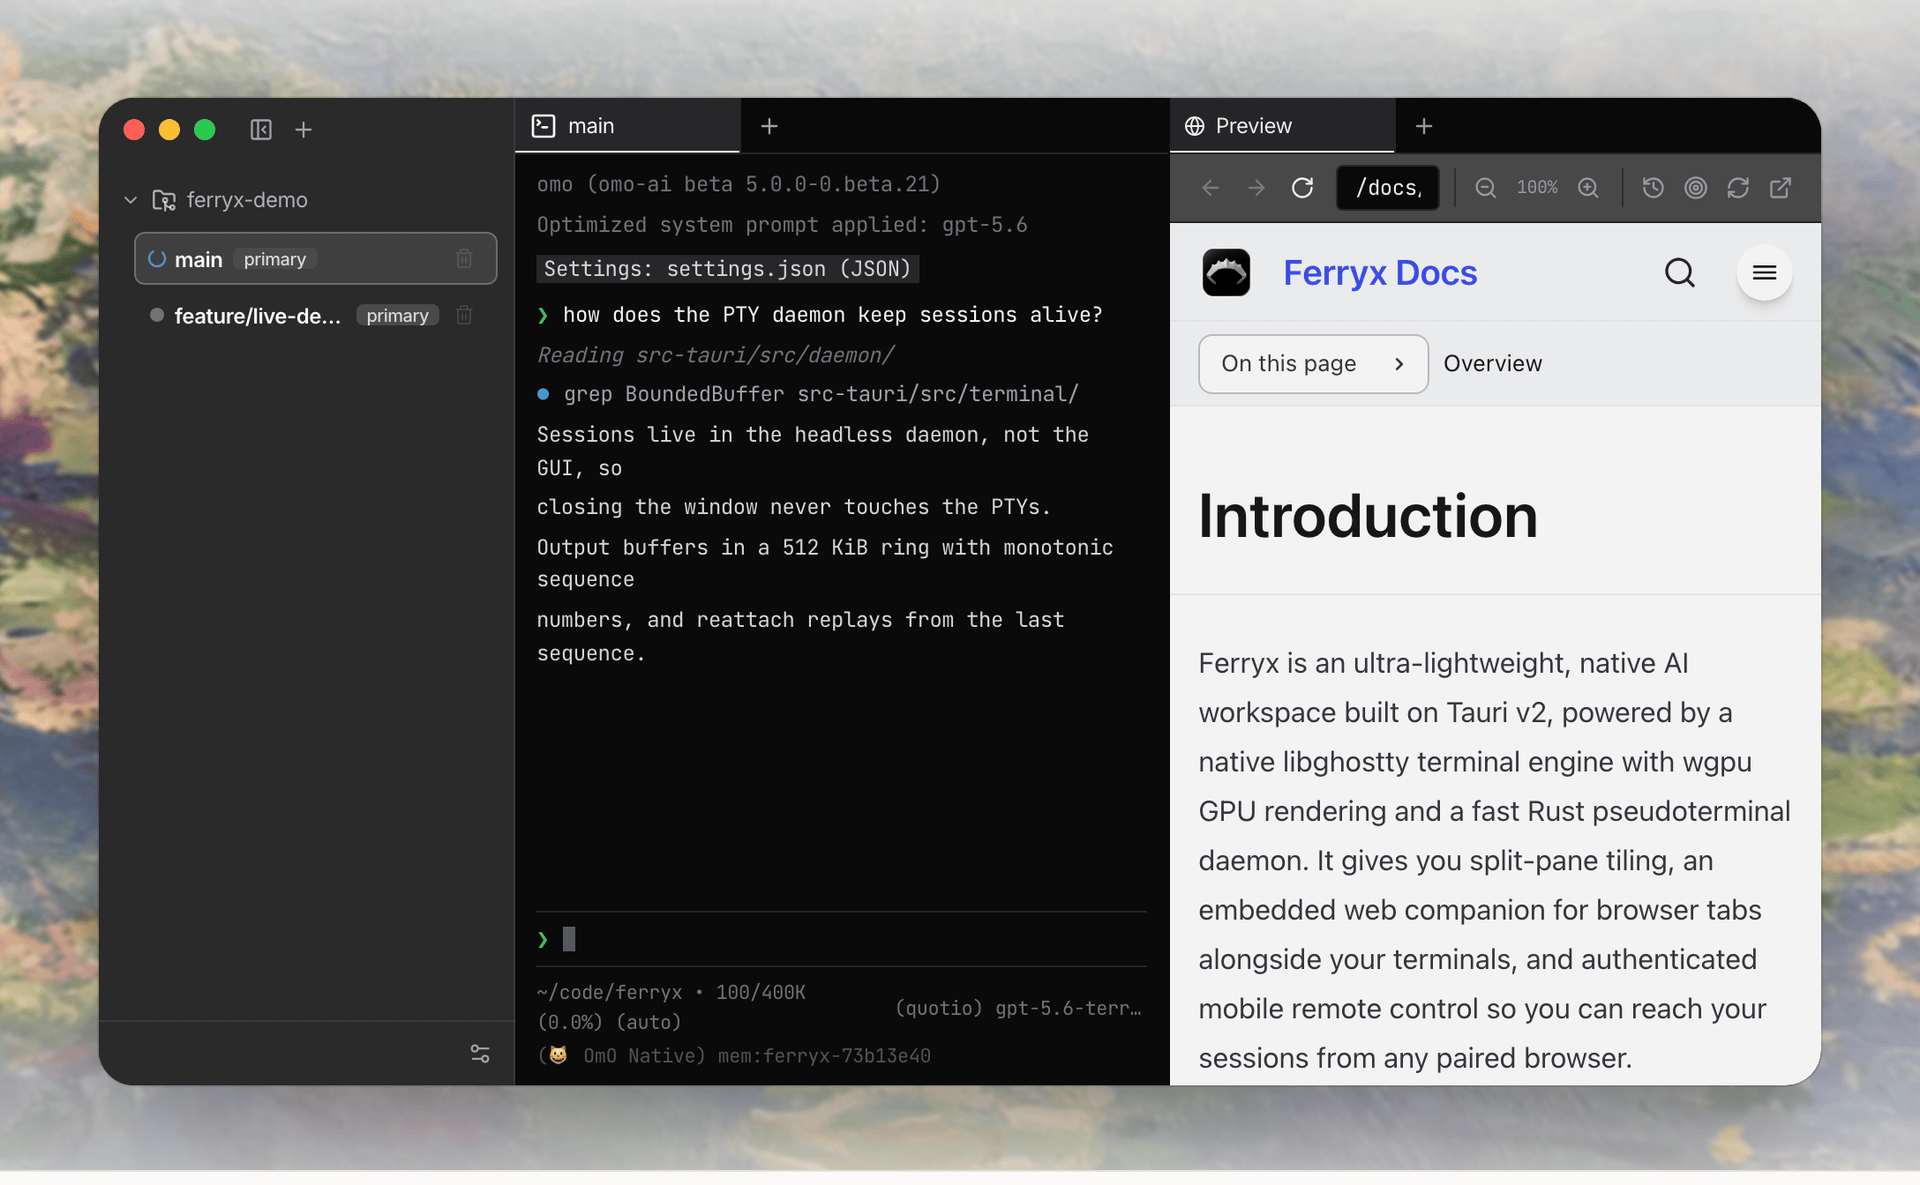
Task: Click Reading src-tauri/src/daemon/ line
Action: (715, 355)
